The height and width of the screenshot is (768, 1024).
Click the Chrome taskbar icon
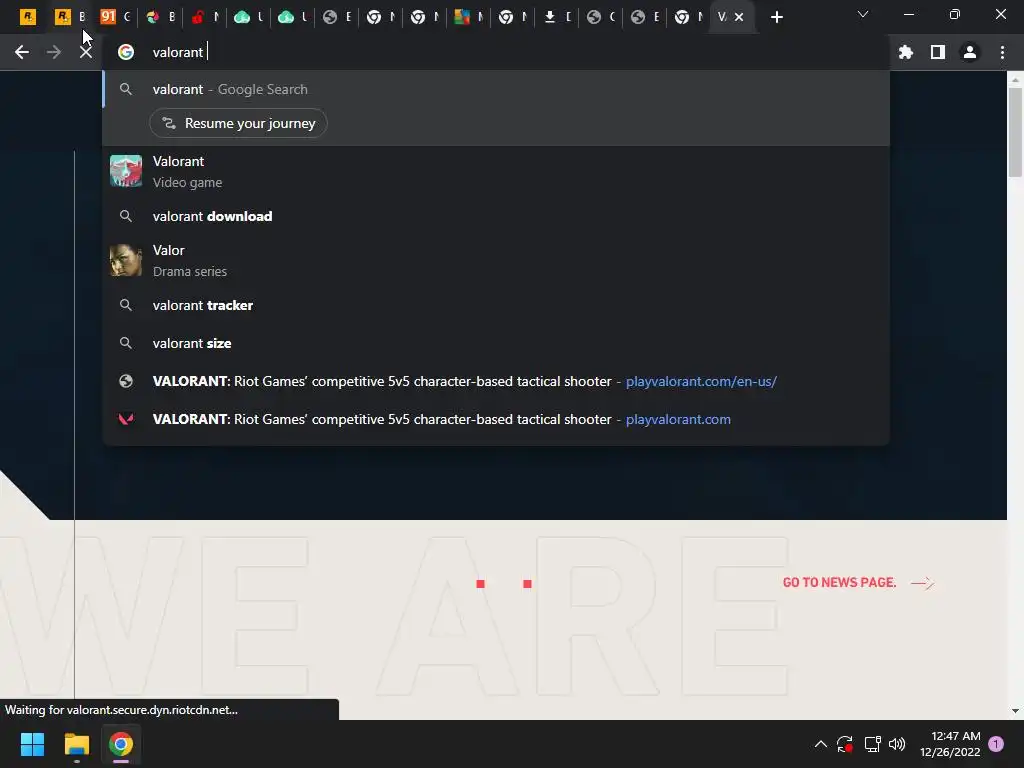pos(121,744)
